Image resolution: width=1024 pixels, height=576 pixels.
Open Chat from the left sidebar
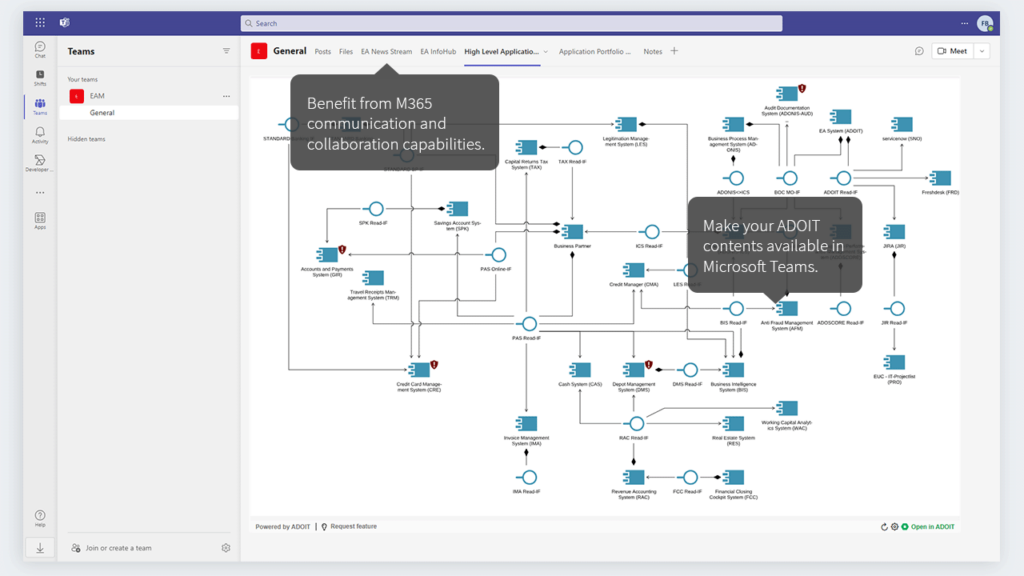coord(40,49)
